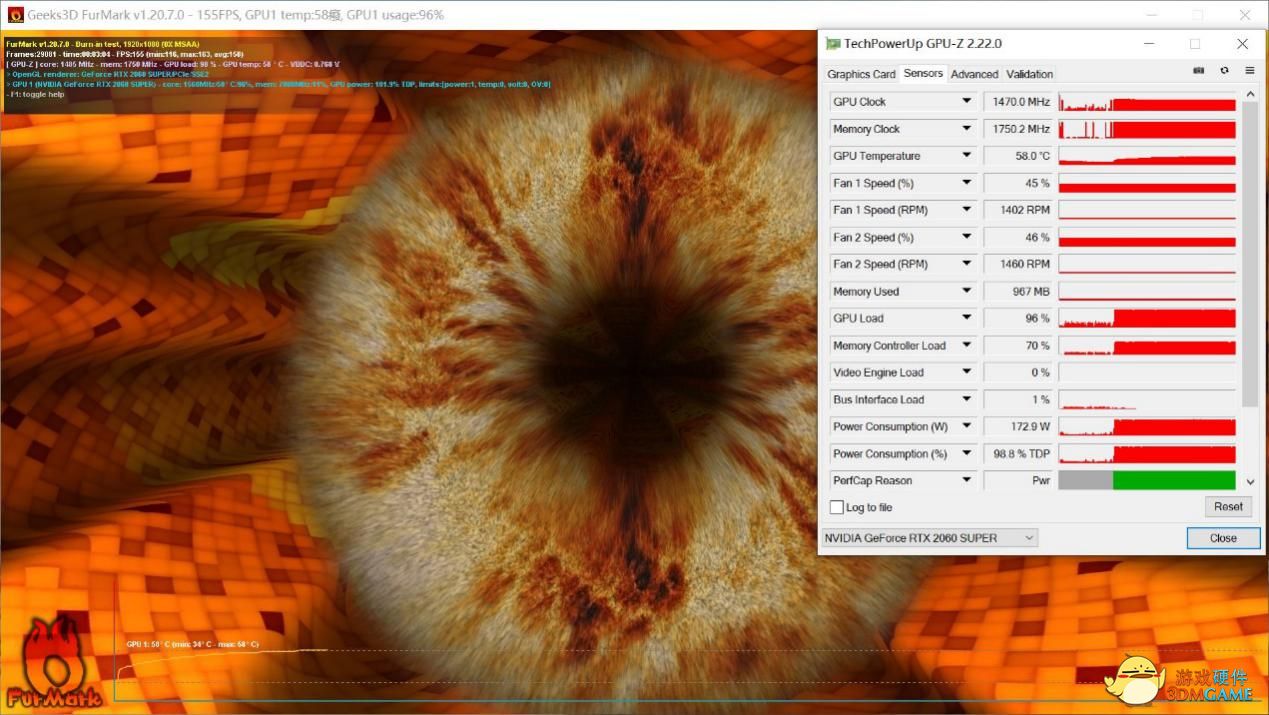Maximize the FurMark window

[1198, 15]
